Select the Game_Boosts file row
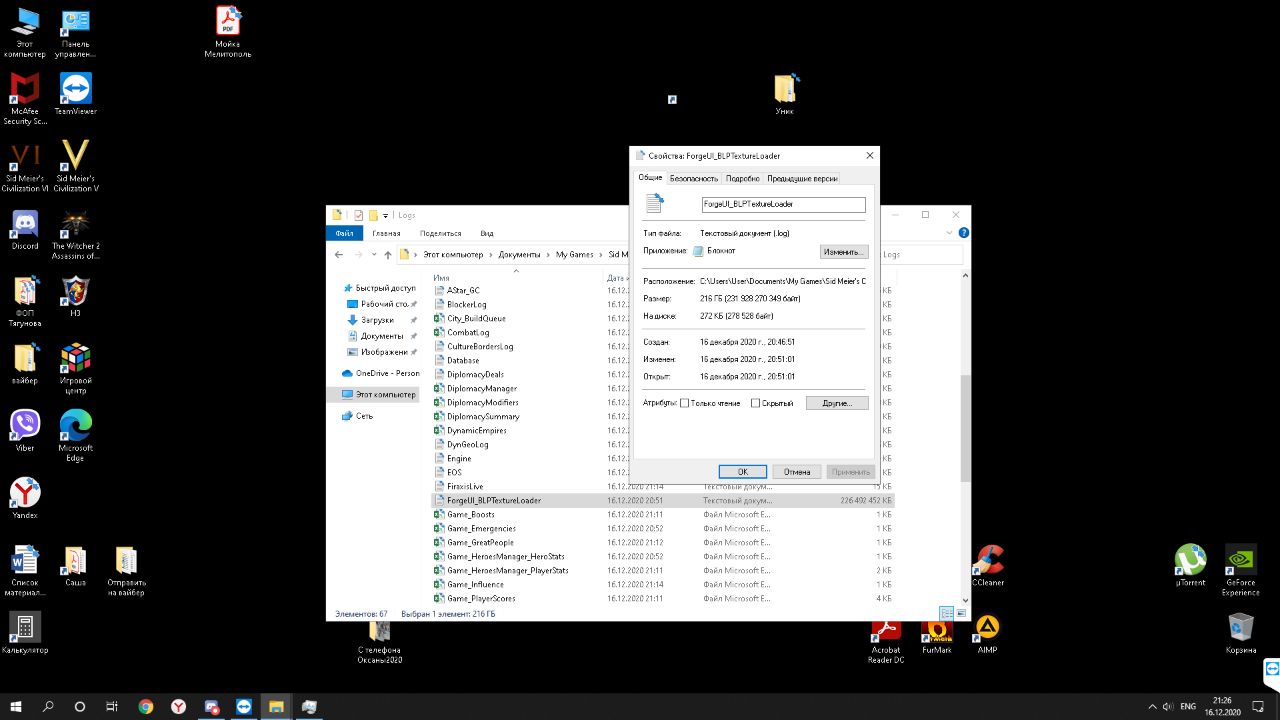This screenshot has width=1280, height=720. pyautogui.click(x=662, y=514)
